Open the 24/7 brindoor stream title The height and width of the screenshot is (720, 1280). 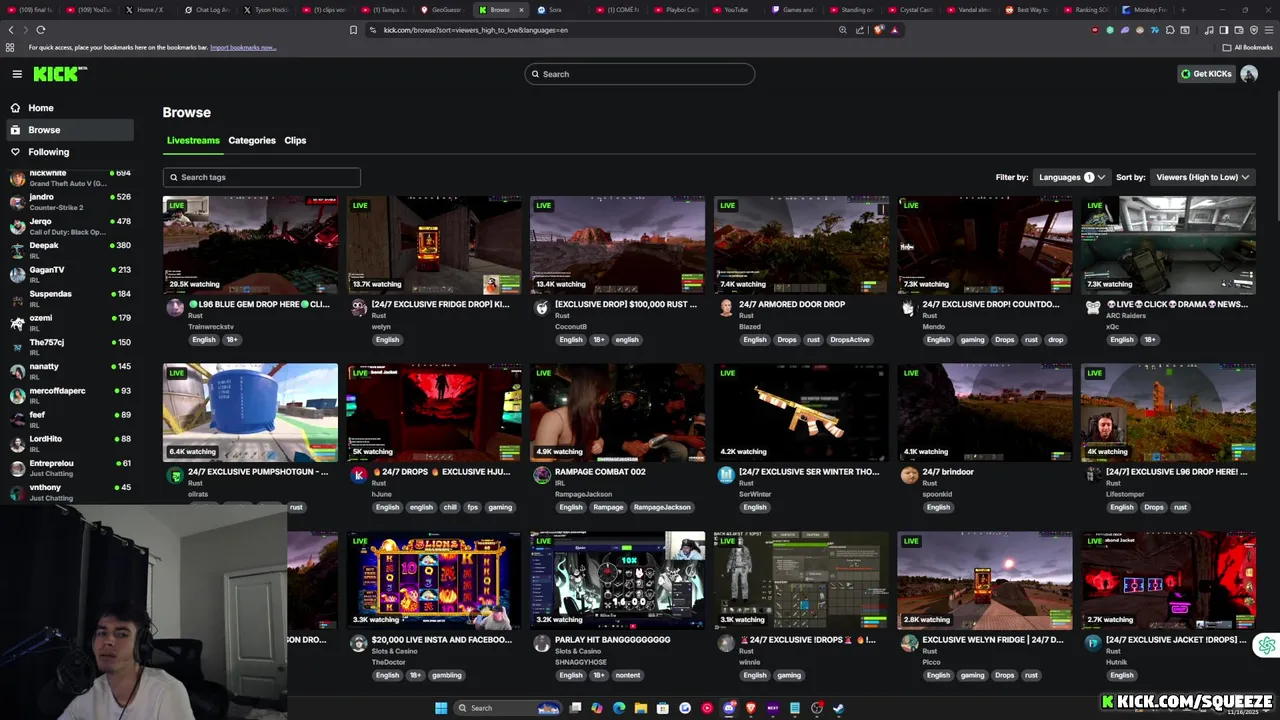948,472
